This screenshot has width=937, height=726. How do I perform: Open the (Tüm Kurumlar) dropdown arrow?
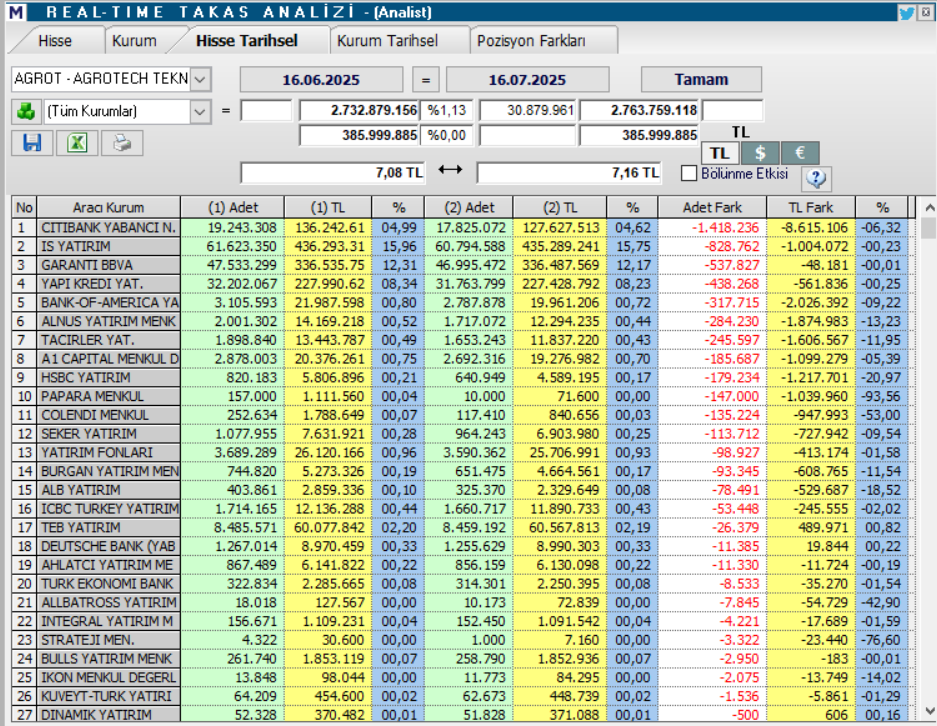(200, 111)
